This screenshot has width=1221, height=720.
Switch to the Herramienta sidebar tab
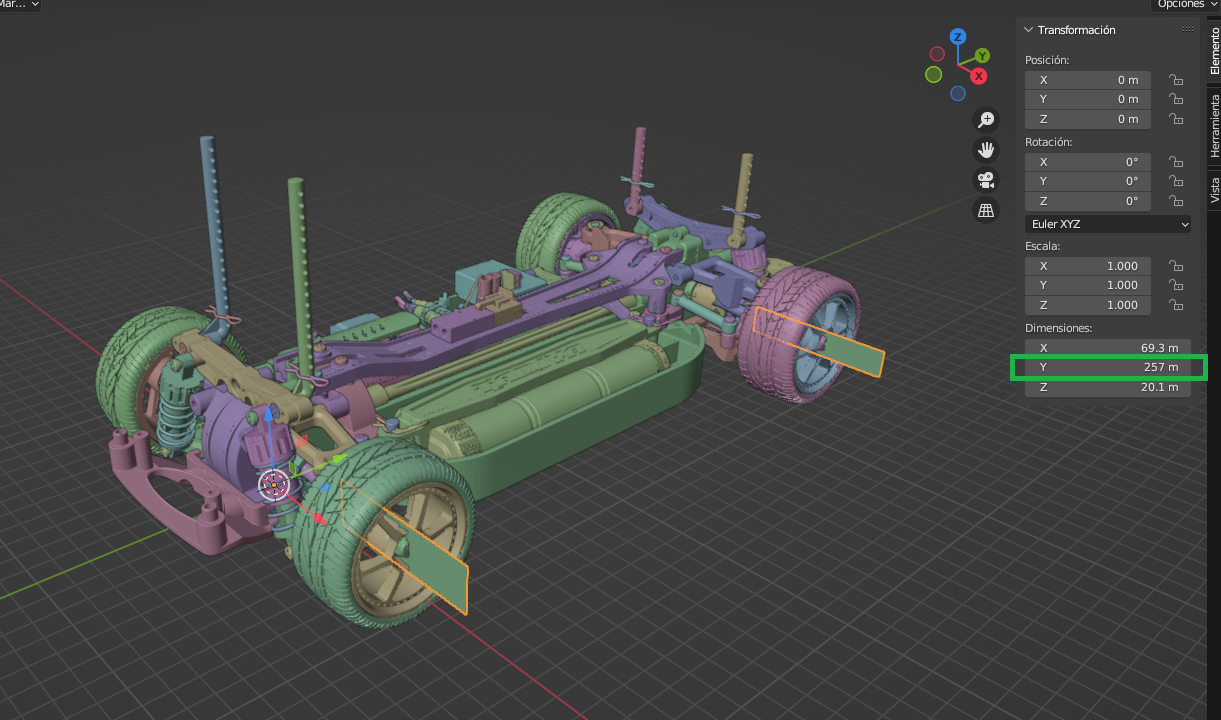point(1215,125)
